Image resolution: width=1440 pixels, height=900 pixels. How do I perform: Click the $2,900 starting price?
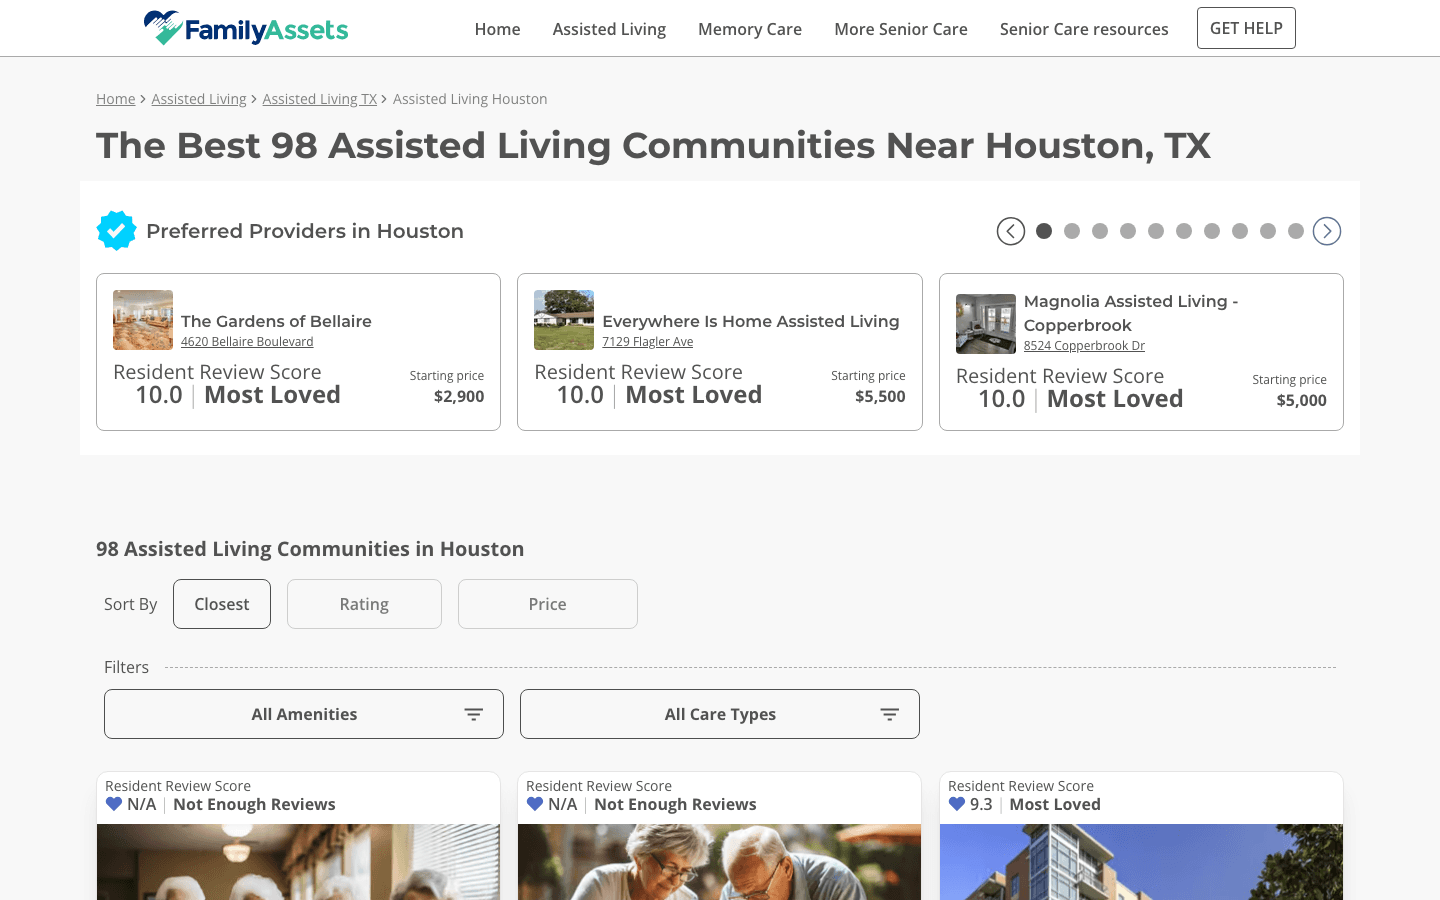coord(459,396)
